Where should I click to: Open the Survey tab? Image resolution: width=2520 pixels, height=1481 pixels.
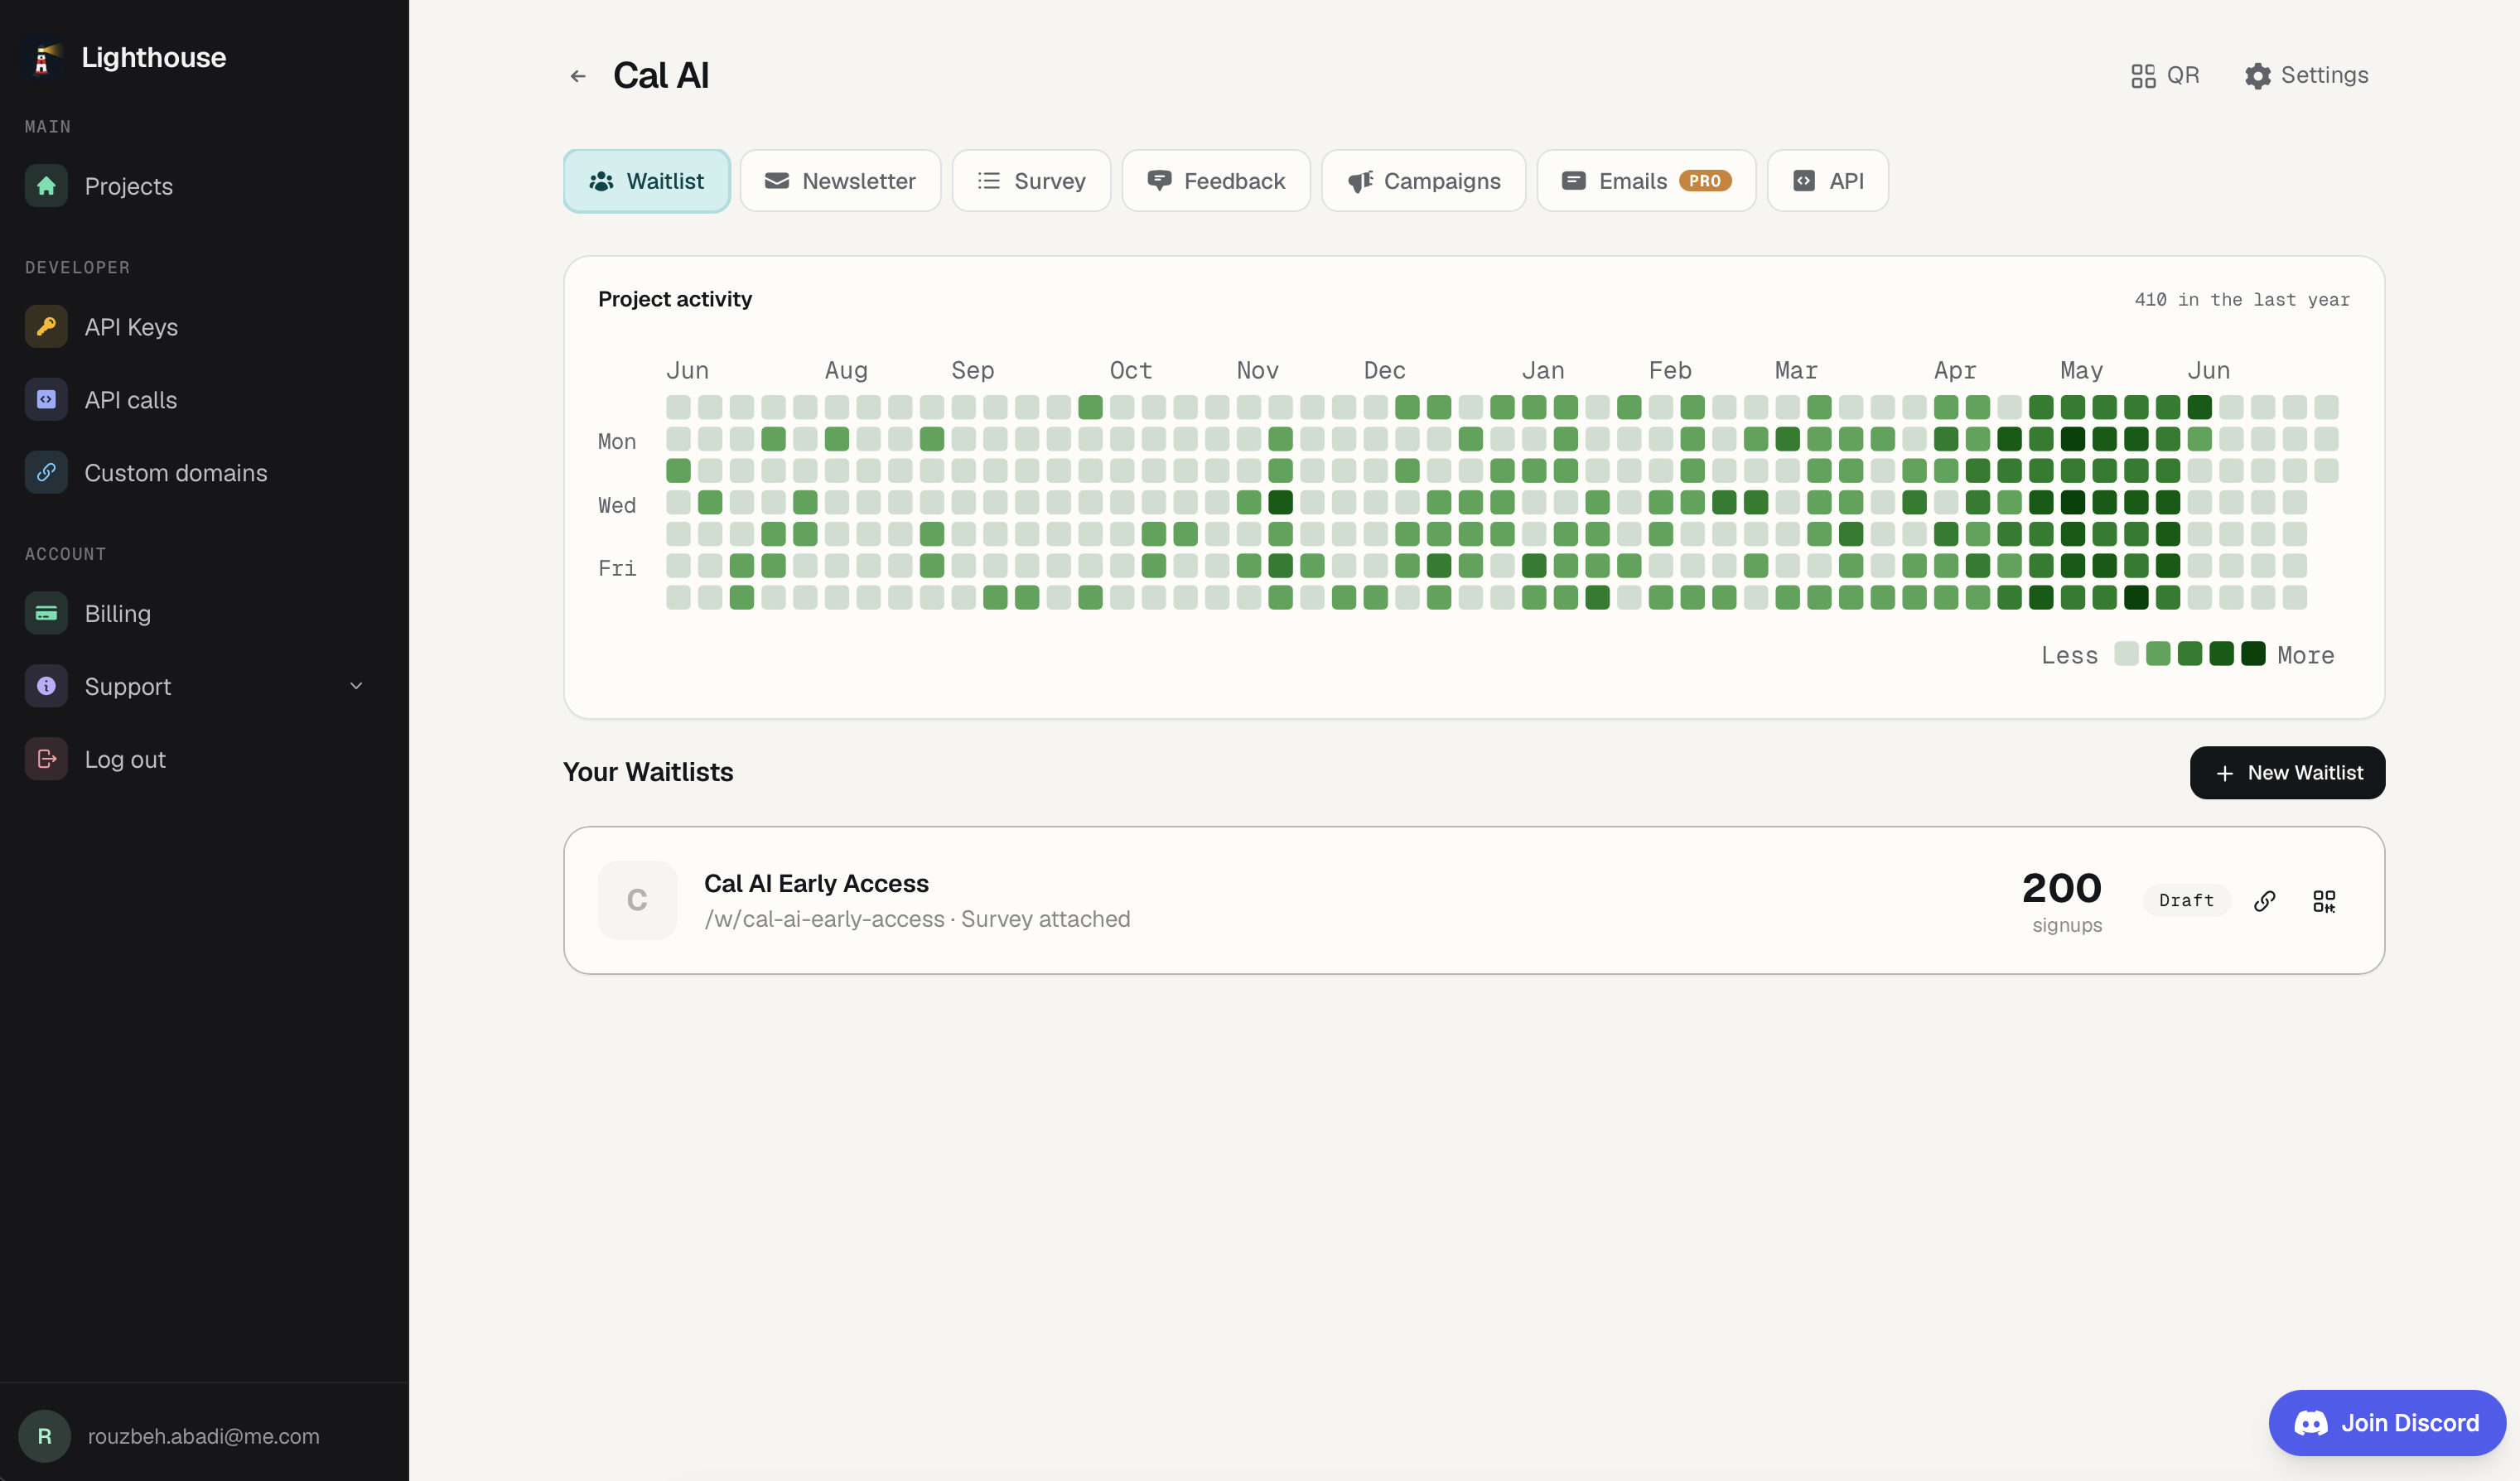point(1031,181)
